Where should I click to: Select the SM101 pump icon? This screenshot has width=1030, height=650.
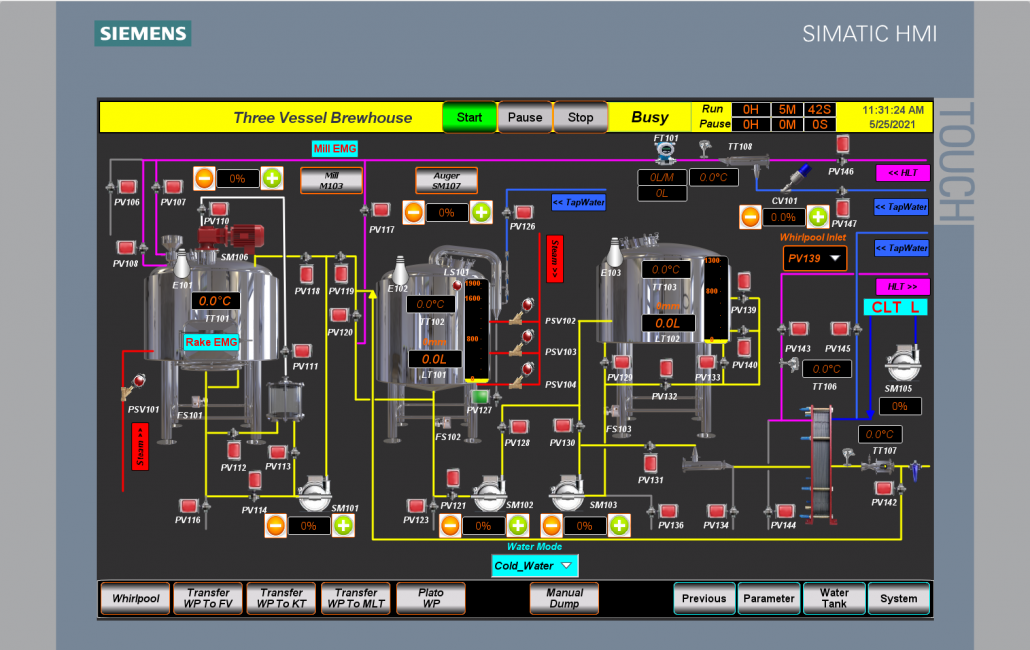point(314,493)
